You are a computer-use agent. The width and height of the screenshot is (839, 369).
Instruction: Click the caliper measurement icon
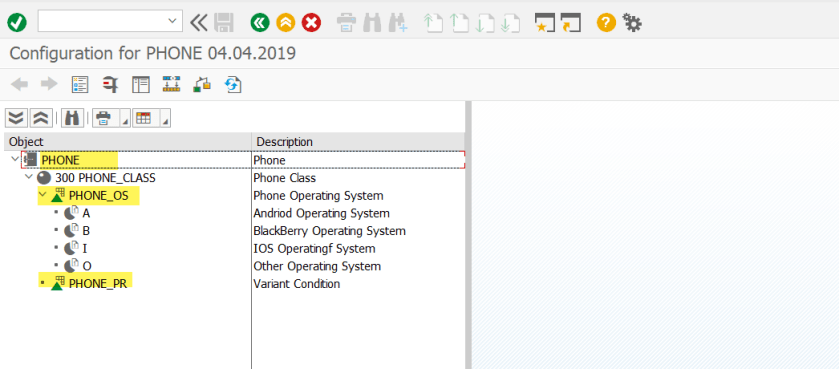pos(110,84)
